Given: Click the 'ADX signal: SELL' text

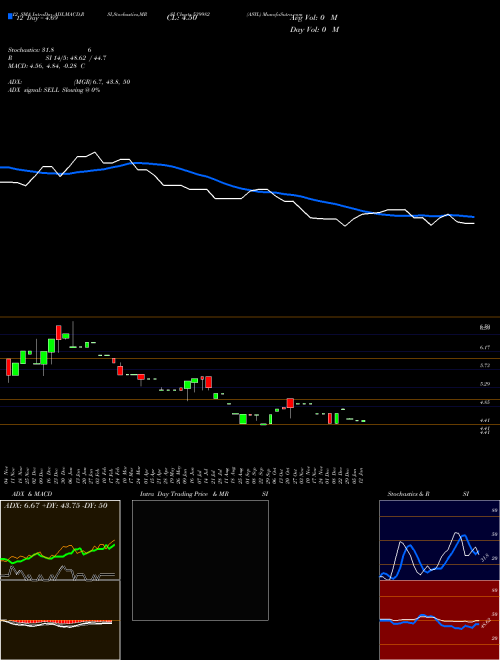Looking at the screenshot, I should (34, 90).
